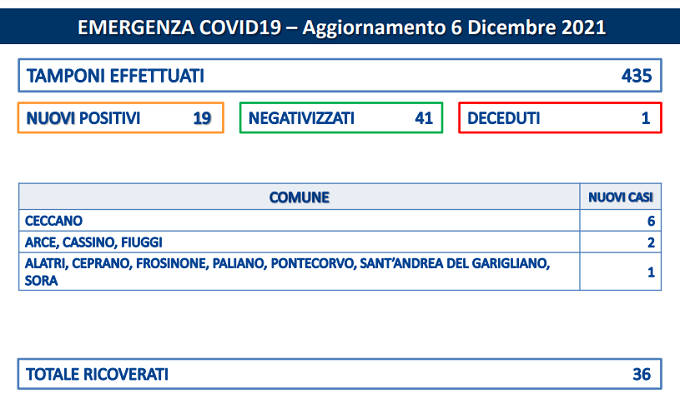Viewport: 680px width, 399px height.
Task: Select the CECCANO table row
Action: [x=340, y=220]
